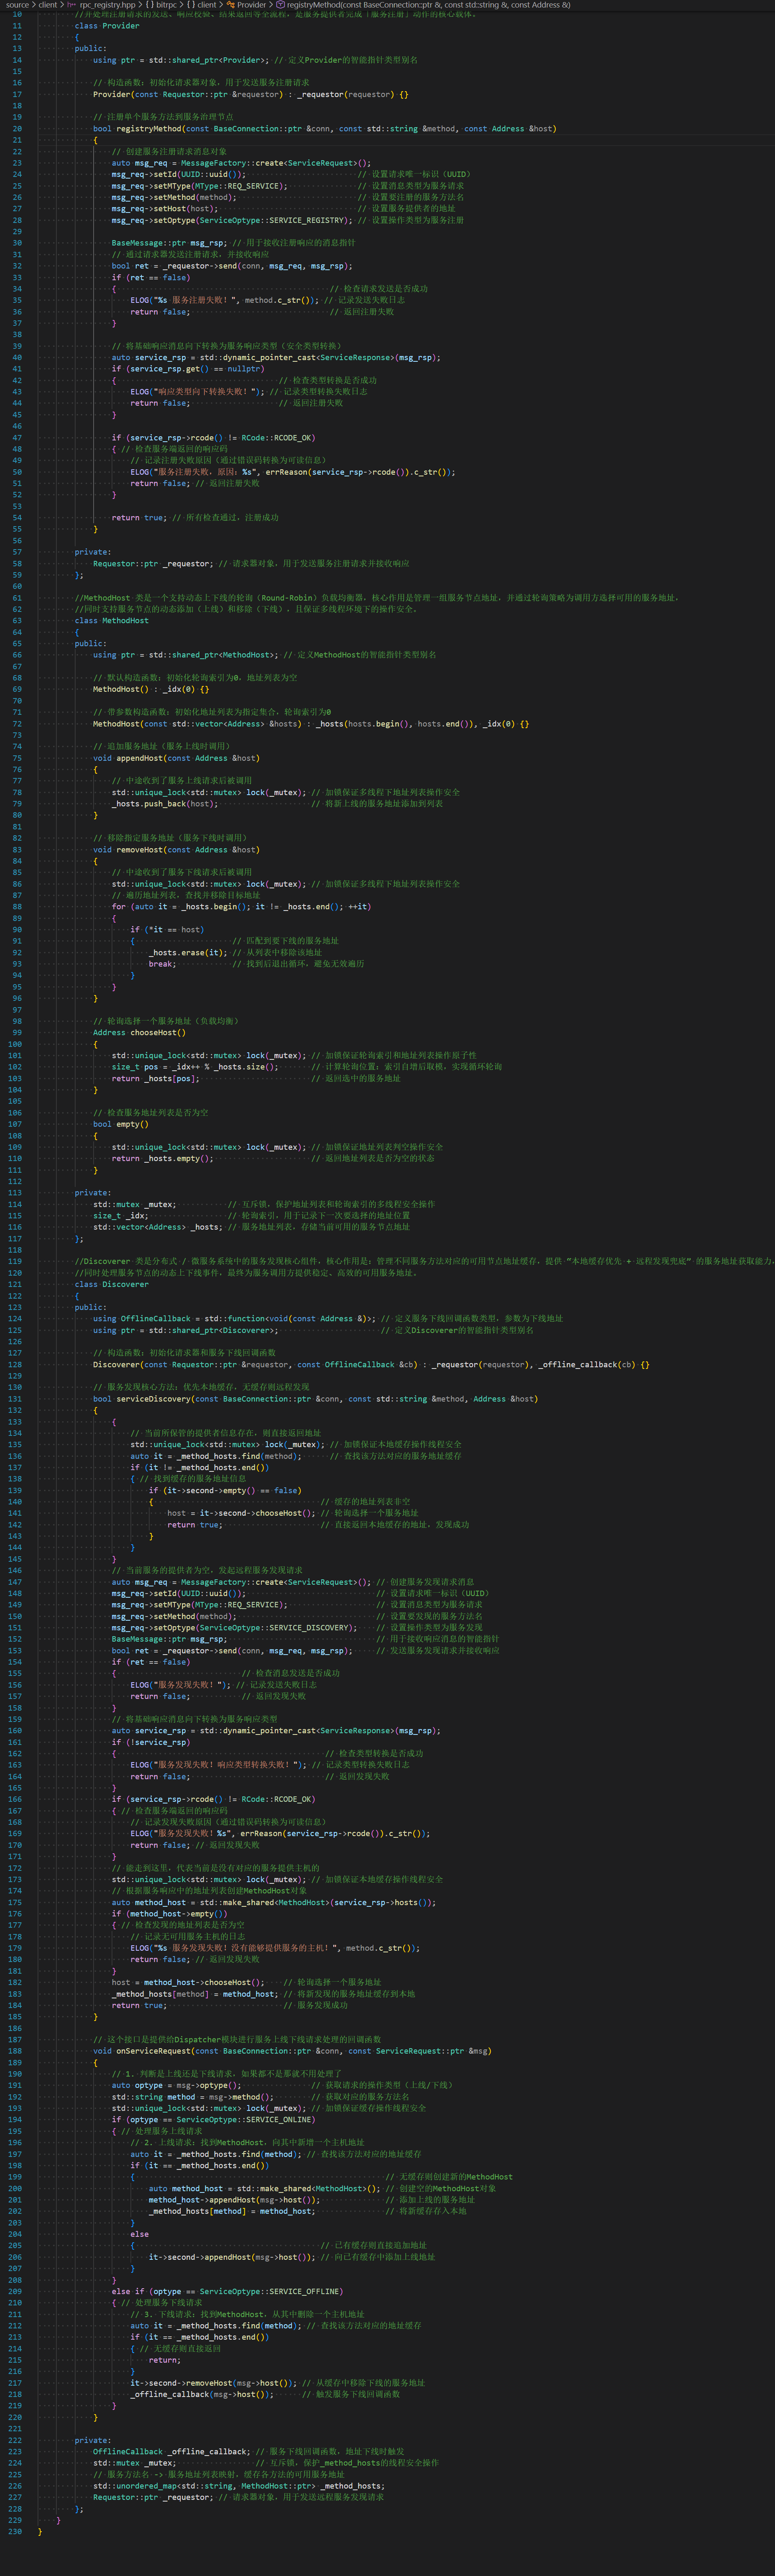Image resolution: width=775 pixels, height=2576 pixels.
Task: Click "void appendHost(const Address &host)" line
Action: pos(176,758)
